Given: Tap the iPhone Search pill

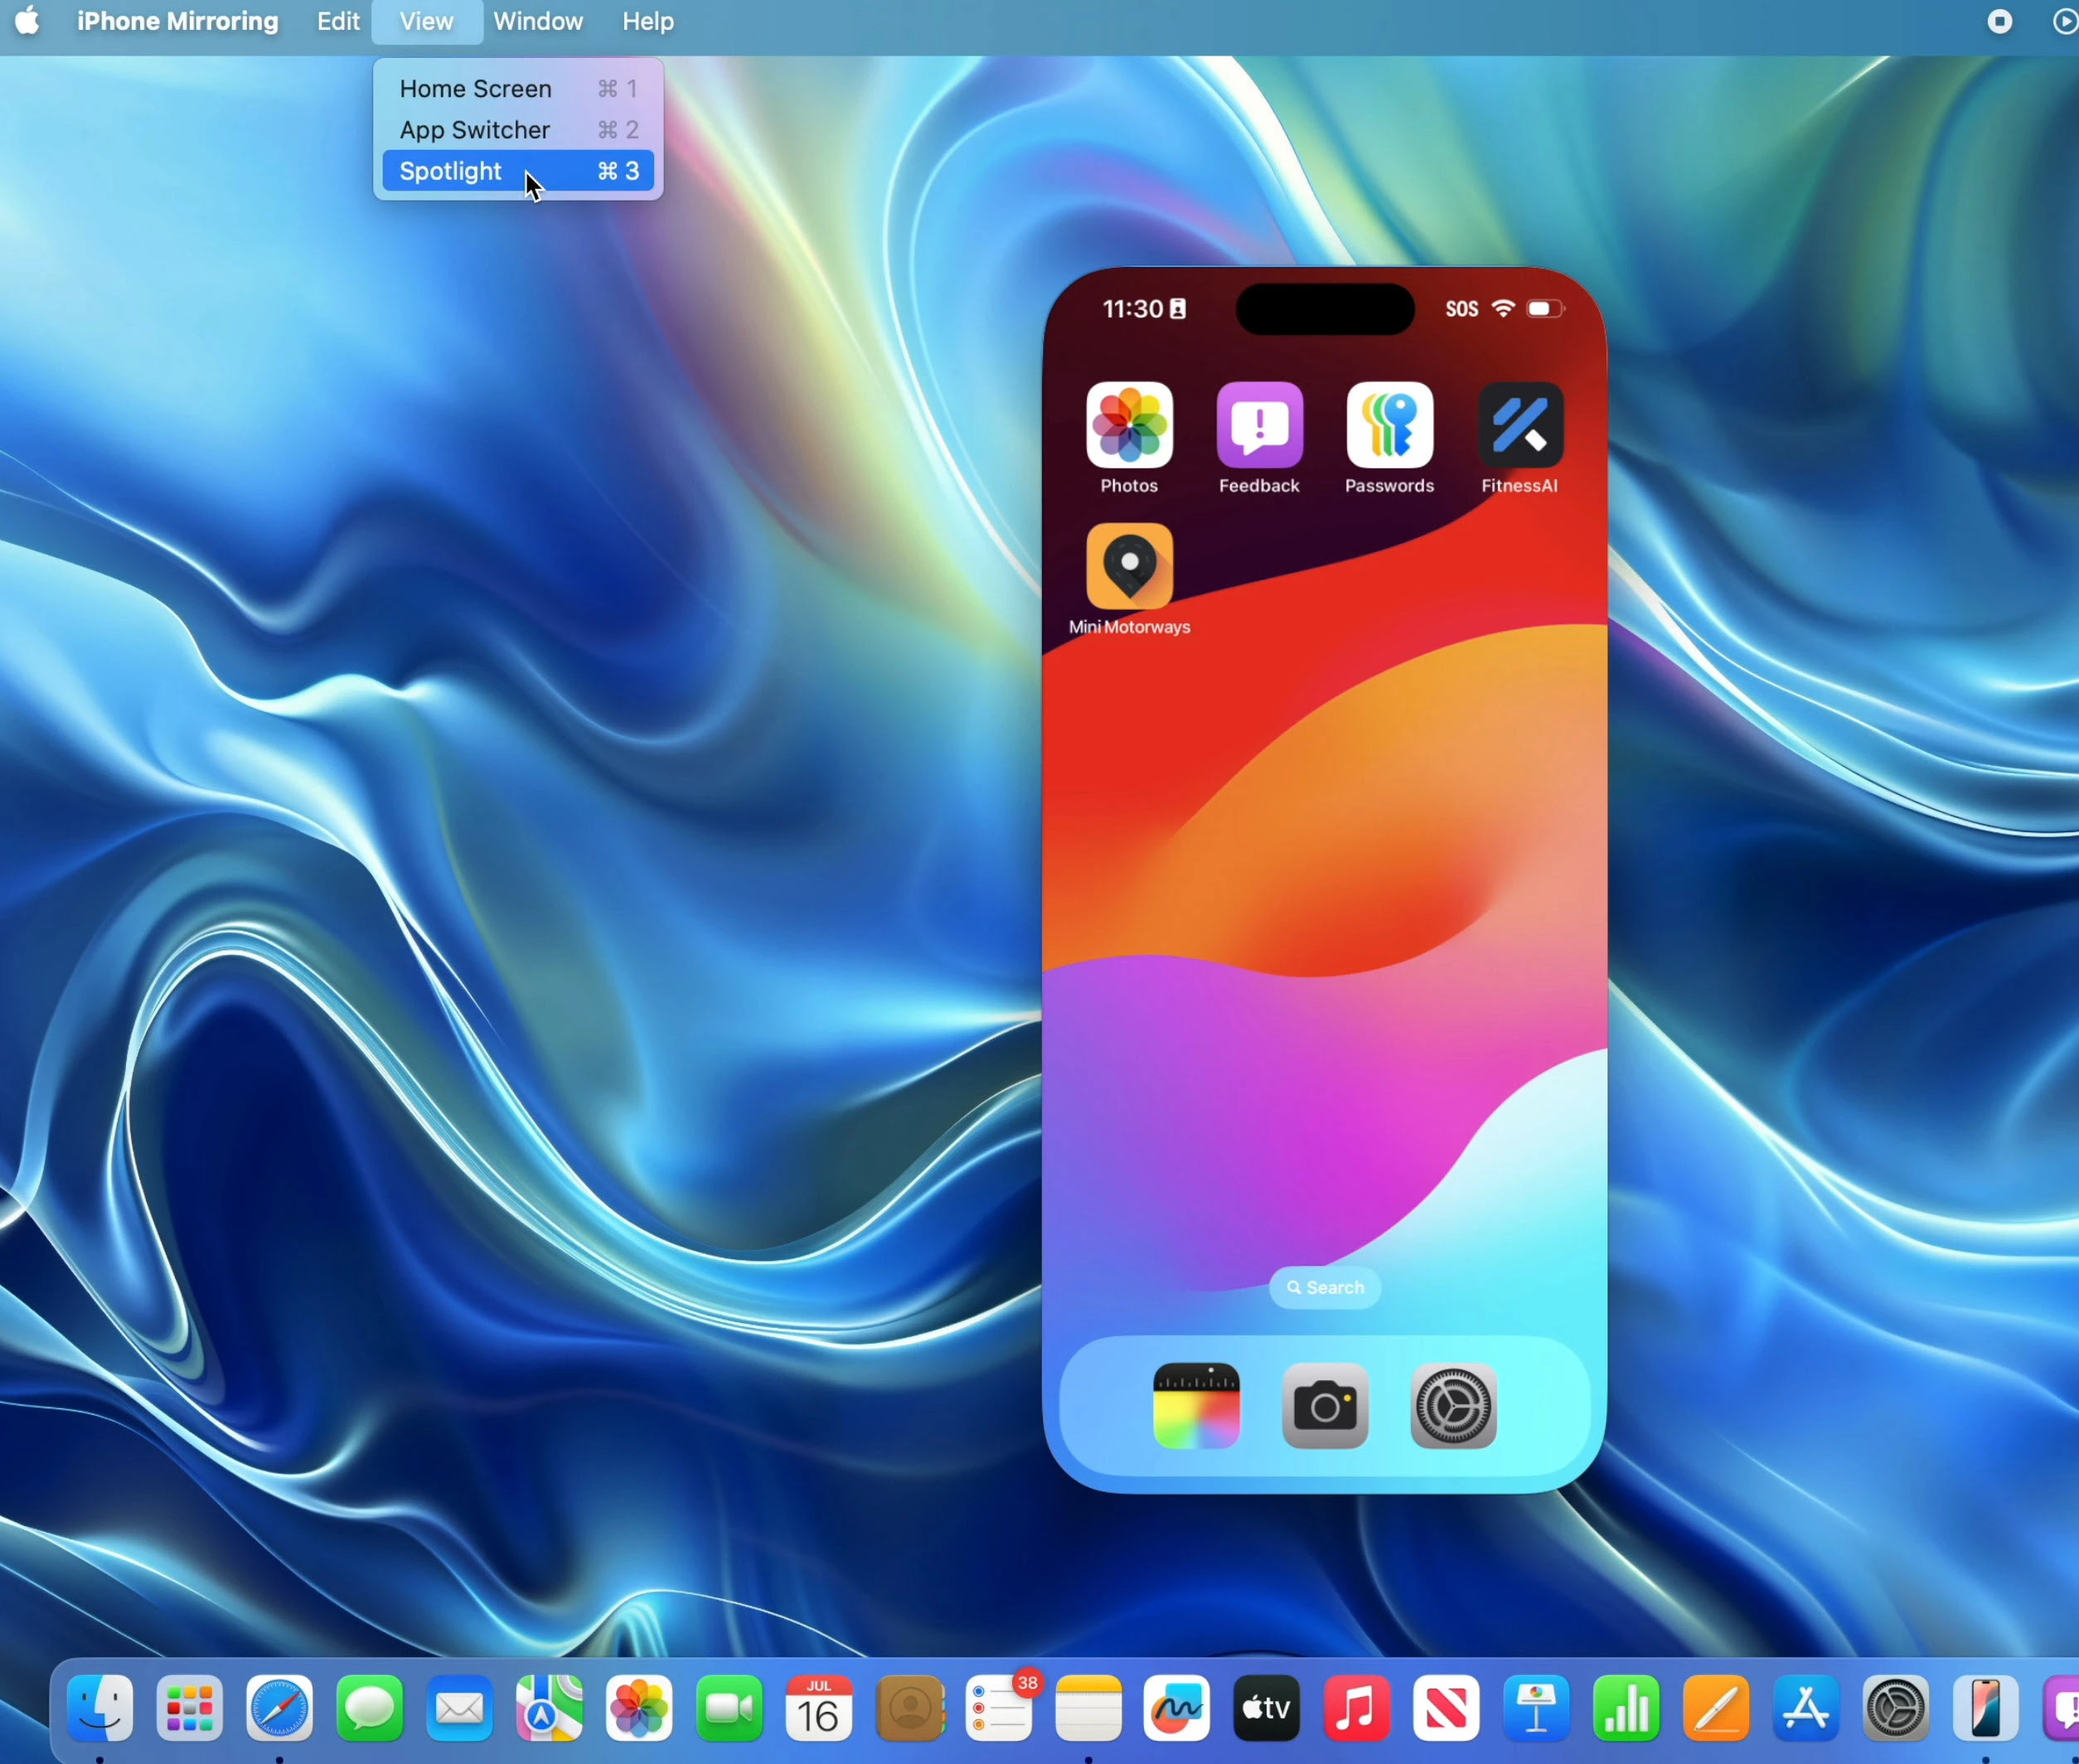Looking at the screenshot, I should pyautogui.click(x=1325, y=1287).
